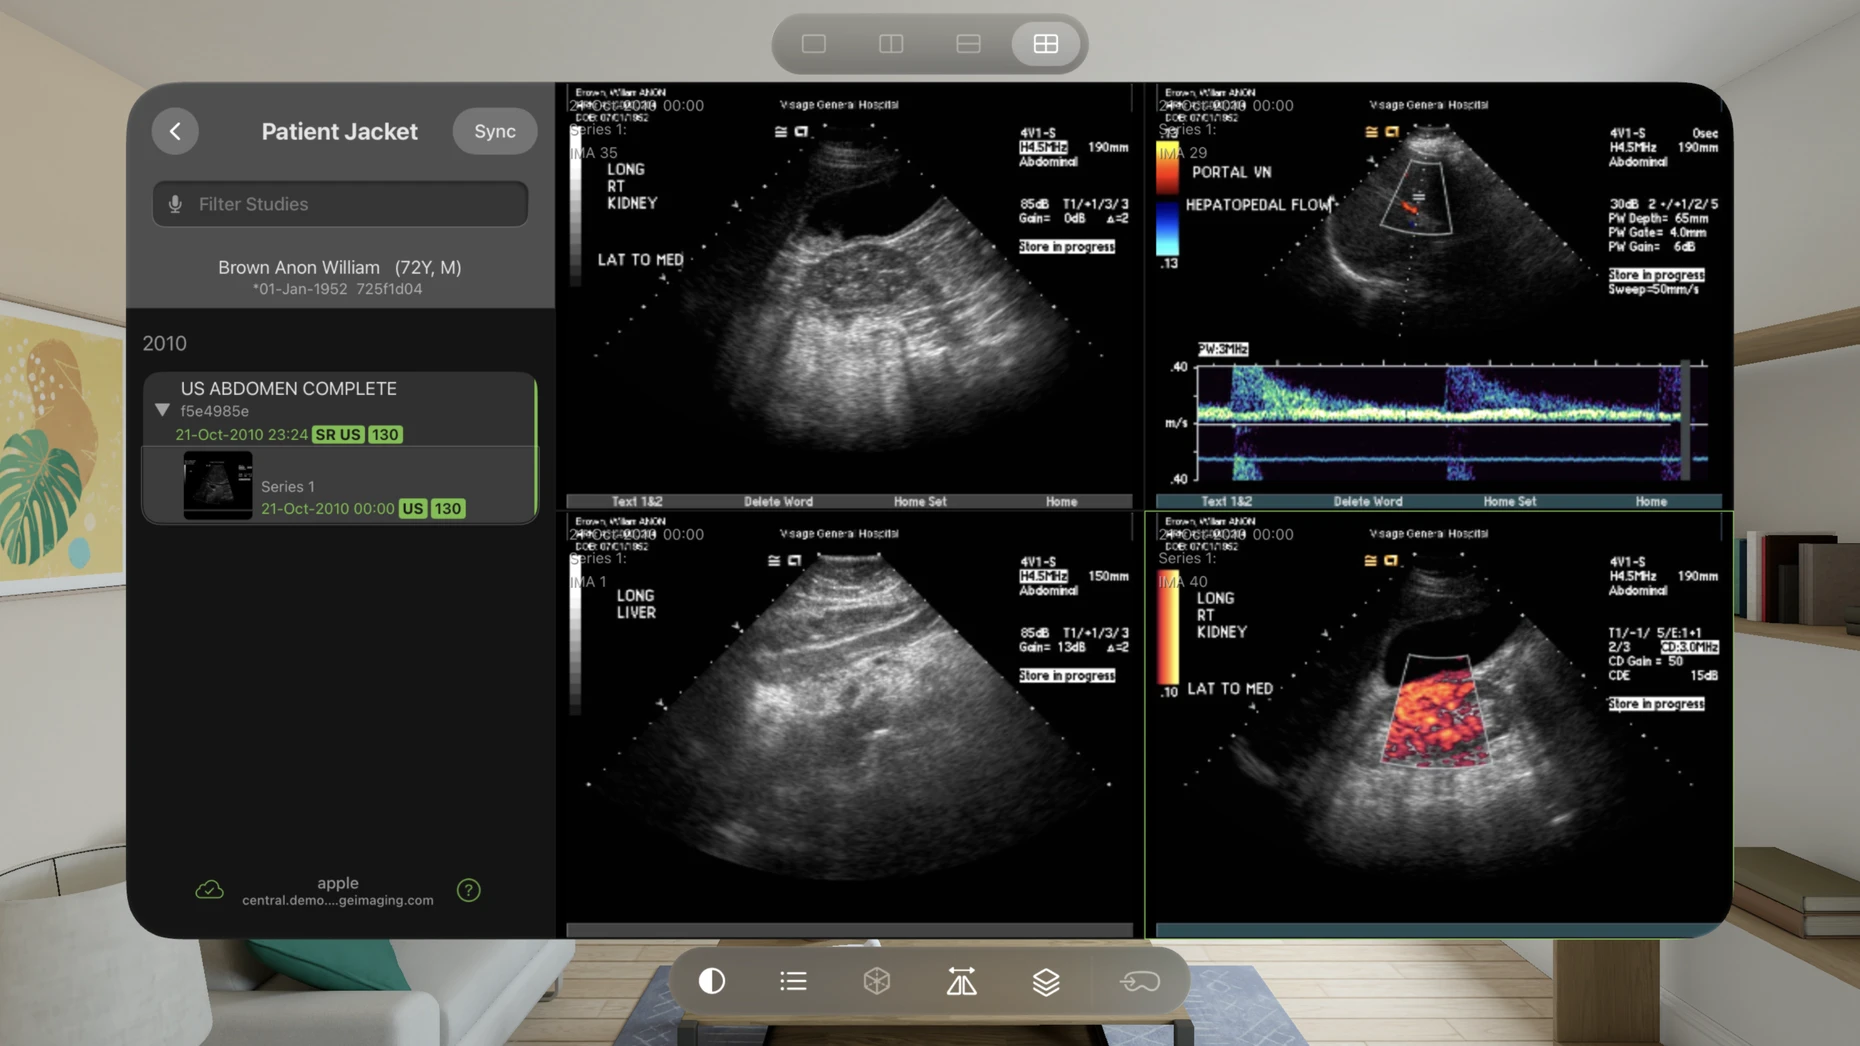Select the Portal VN Doppler viewport
The height and width of the screenshot is (1046, 1860).
click(1438, 295)
